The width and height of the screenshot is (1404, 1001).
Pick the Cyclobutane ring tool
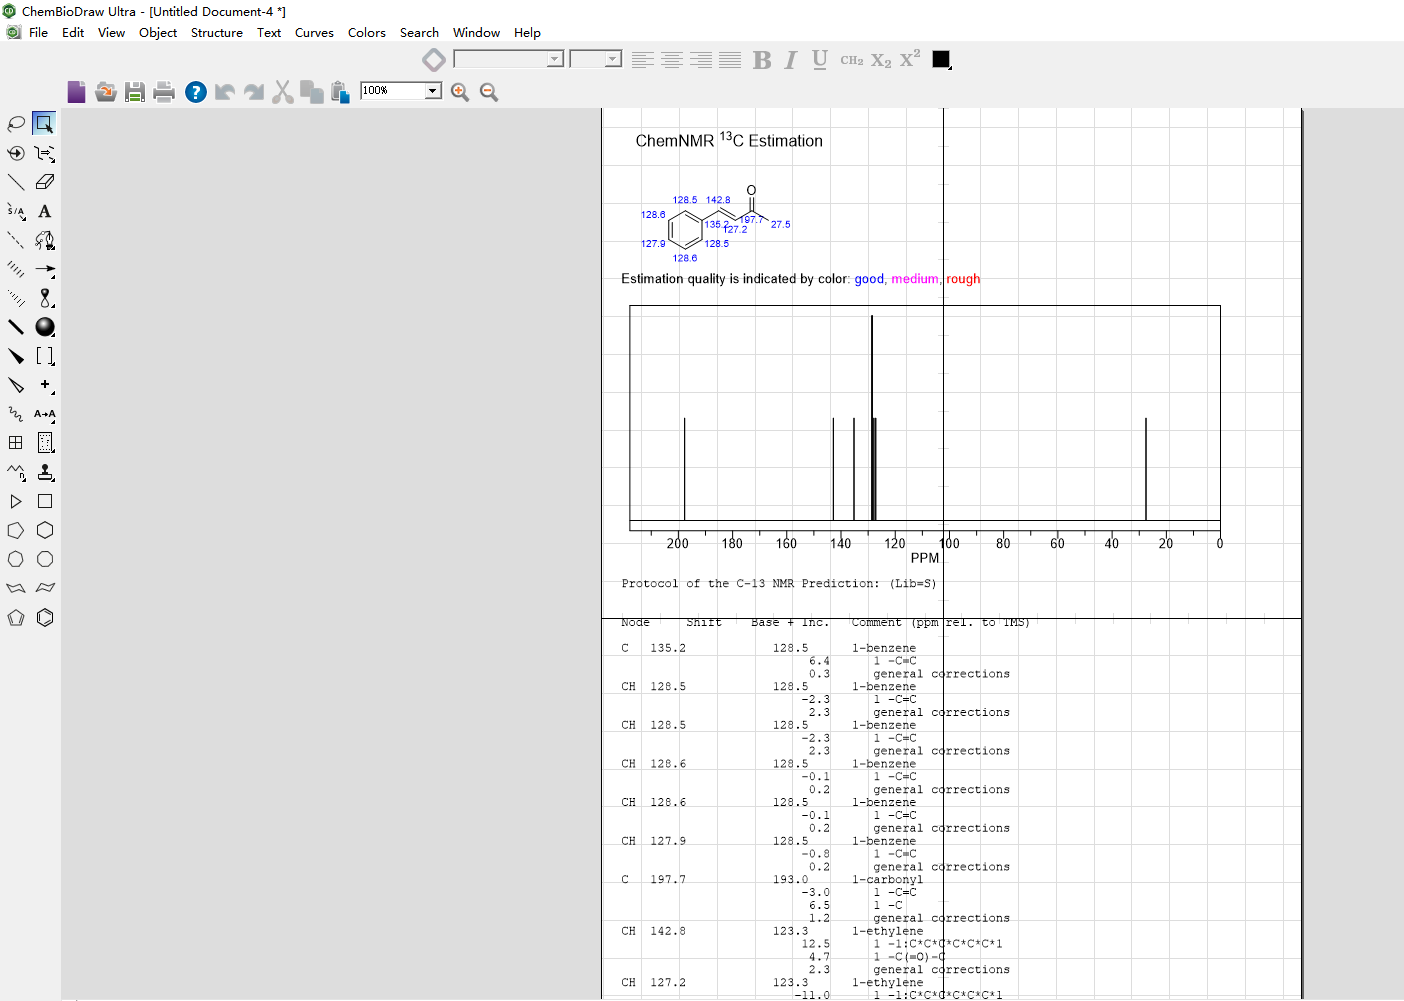45,501
